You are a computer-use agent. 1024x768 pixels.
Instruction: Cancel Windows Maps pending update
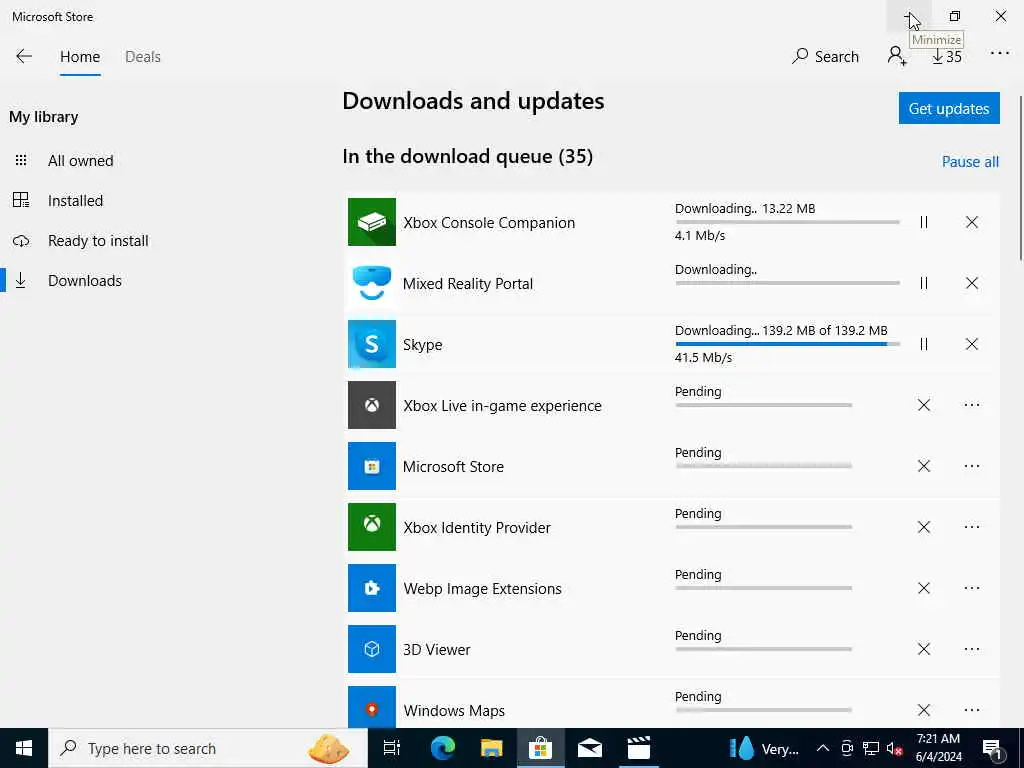coord(923,710)
